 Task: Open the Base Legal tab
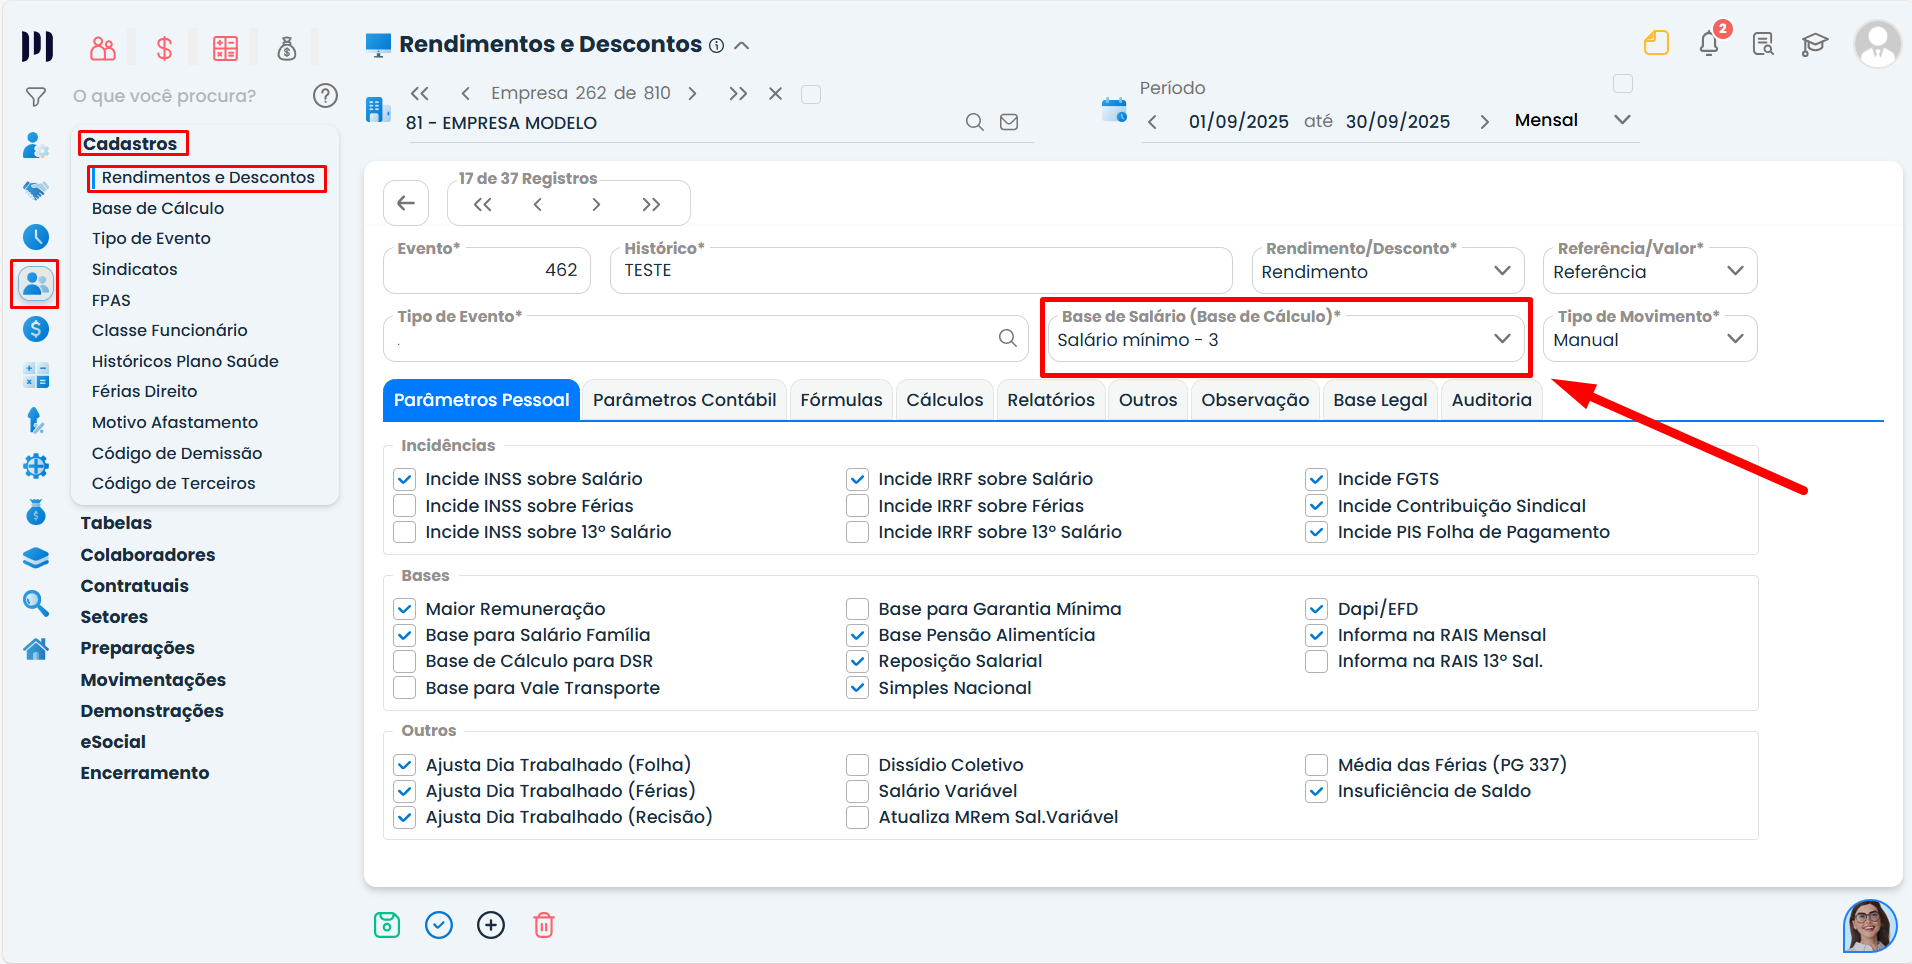(1380, 400)
